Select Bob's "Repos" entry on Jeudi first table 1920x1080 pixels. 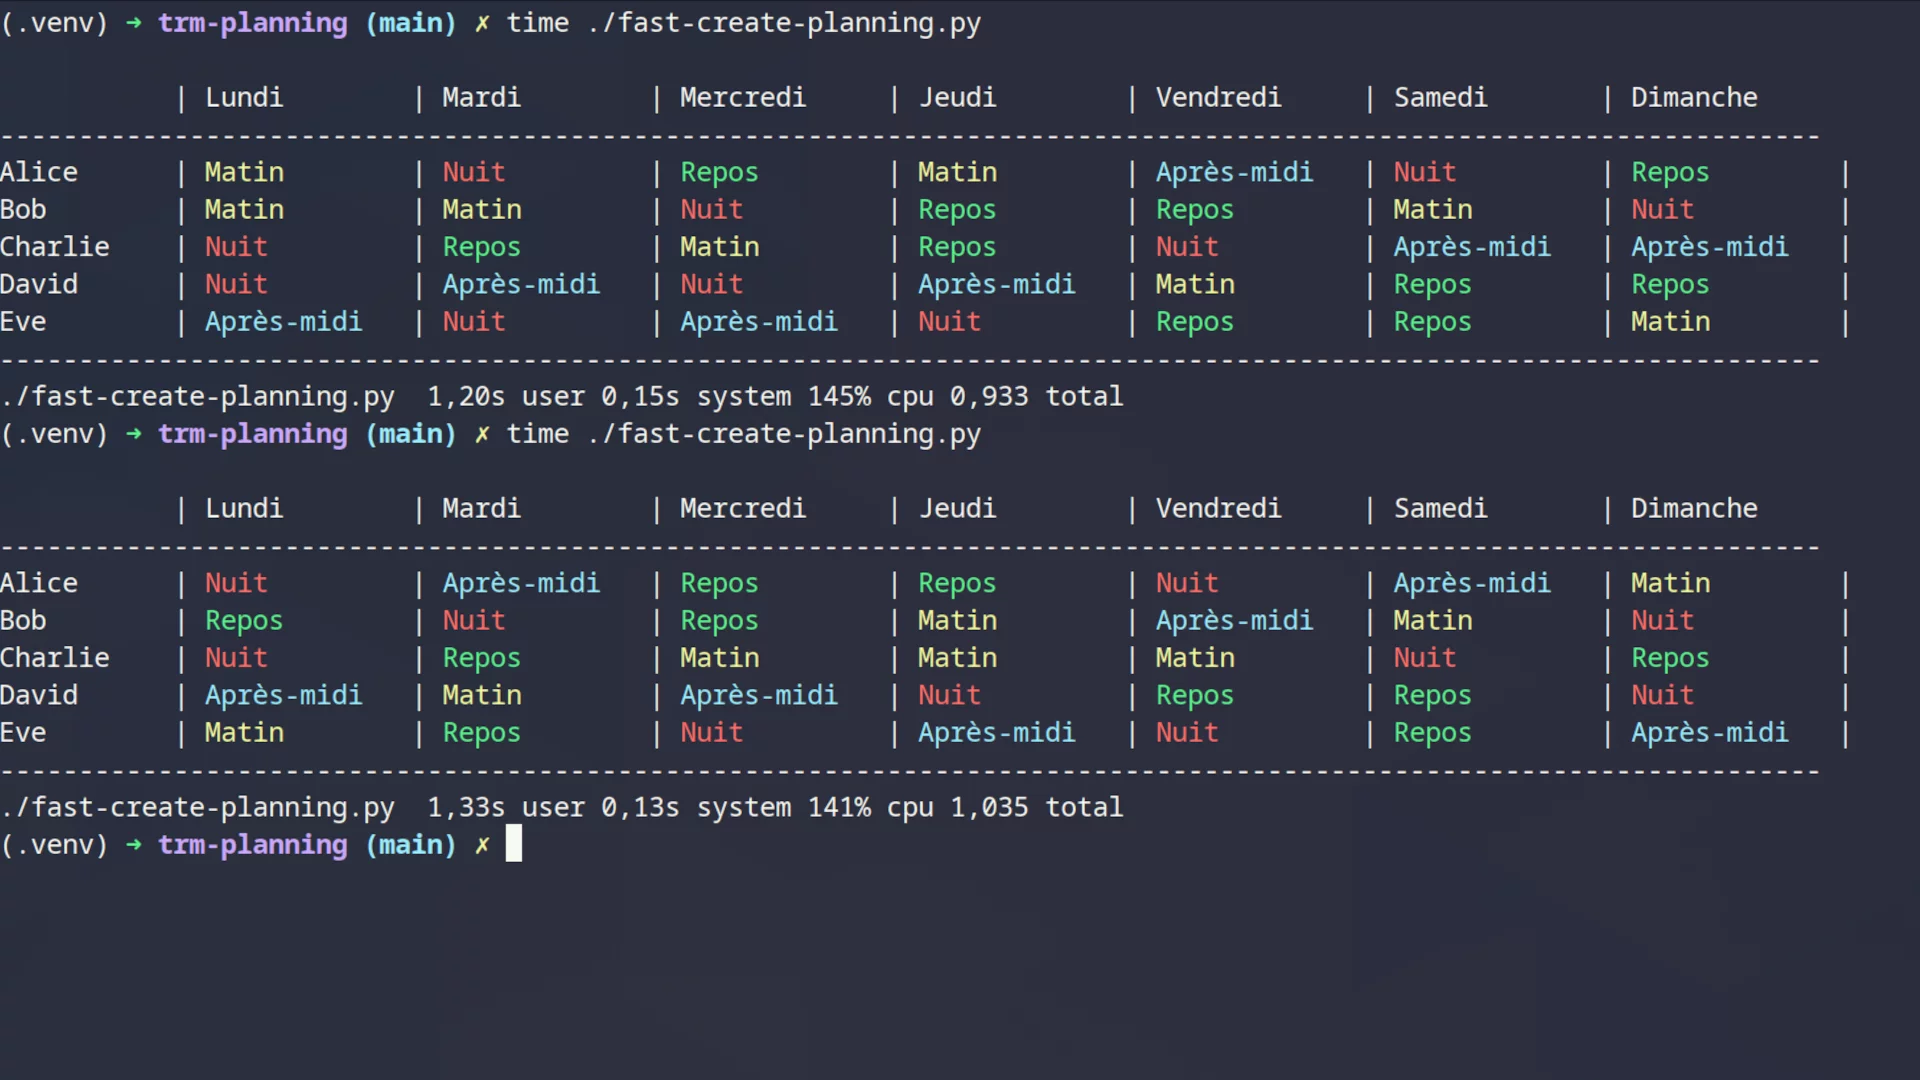pyautogui.click(x=956, y=209)
